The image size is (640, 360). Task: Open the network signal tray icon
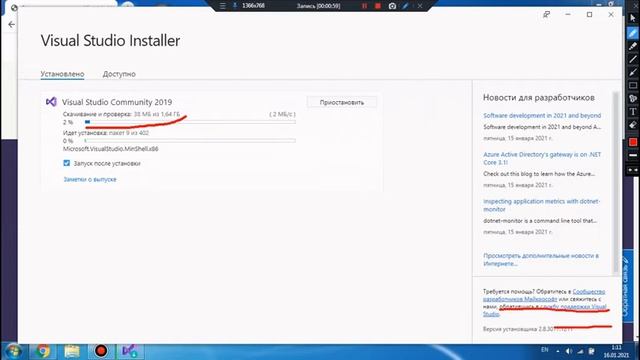580,351
